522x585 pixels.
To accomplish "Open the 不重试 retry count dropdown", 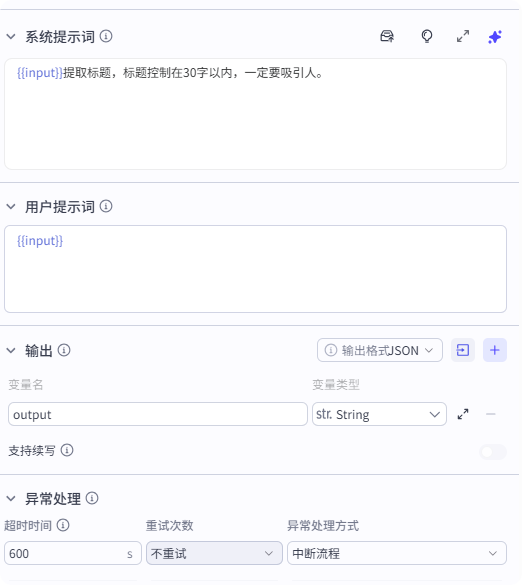I will (214, 553).
